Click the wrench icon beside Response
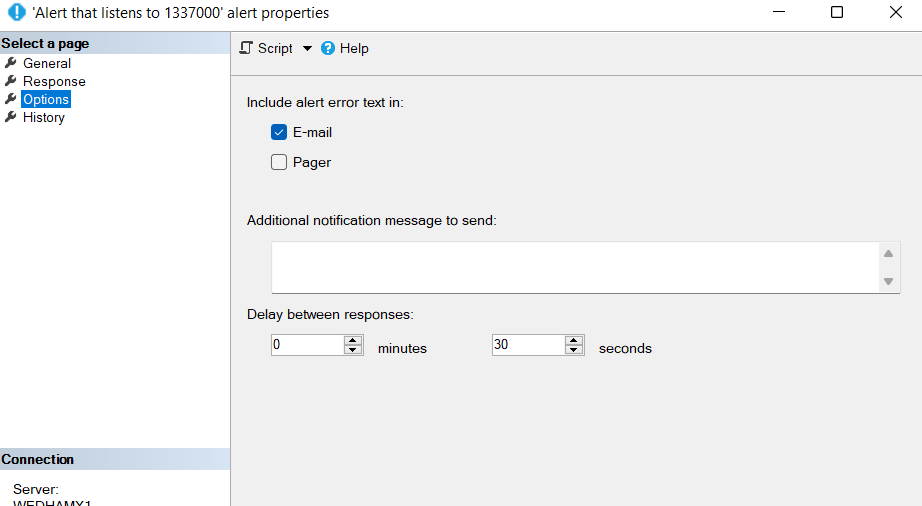This screenshot has width=922, height=506. [x=11, y=81]
